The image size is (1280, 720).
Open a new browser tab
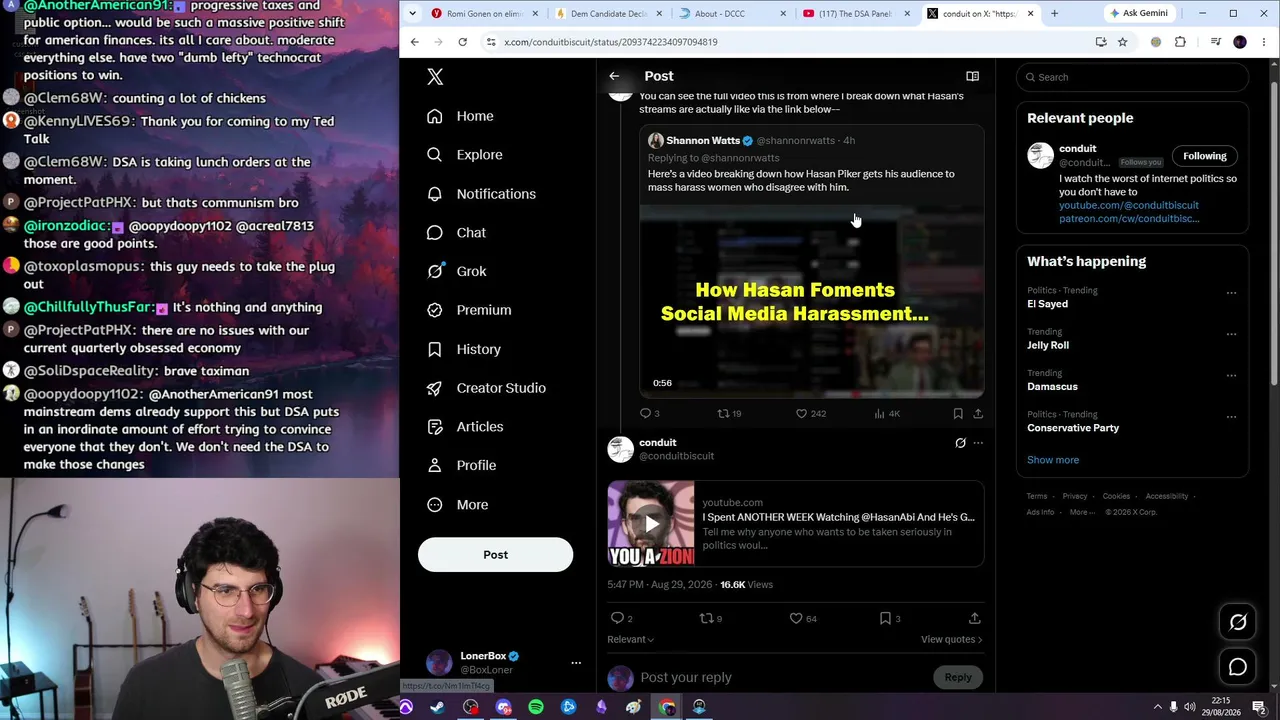[1054, 14]
